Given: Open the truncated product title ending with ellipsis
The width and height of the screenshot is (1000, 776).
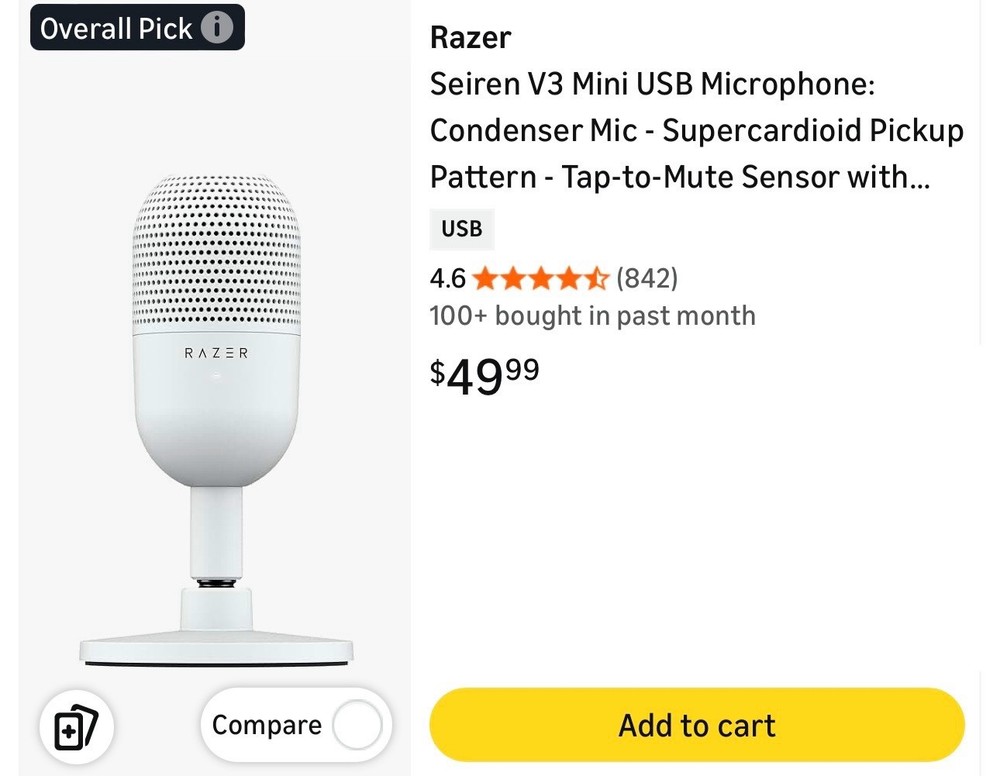Looking at the screenshot, I should click(697, 130).
